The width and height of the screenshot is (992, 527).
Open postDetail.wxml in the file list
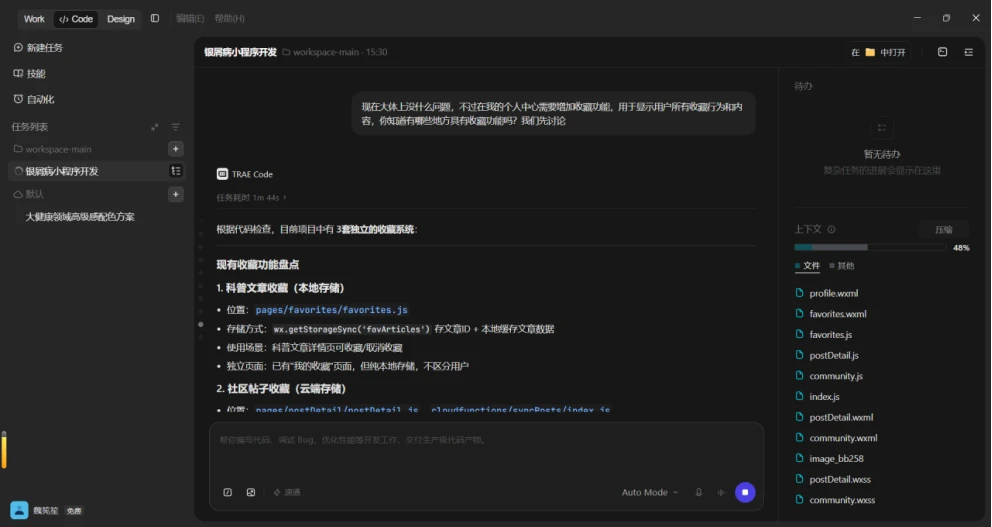point(841,418)
